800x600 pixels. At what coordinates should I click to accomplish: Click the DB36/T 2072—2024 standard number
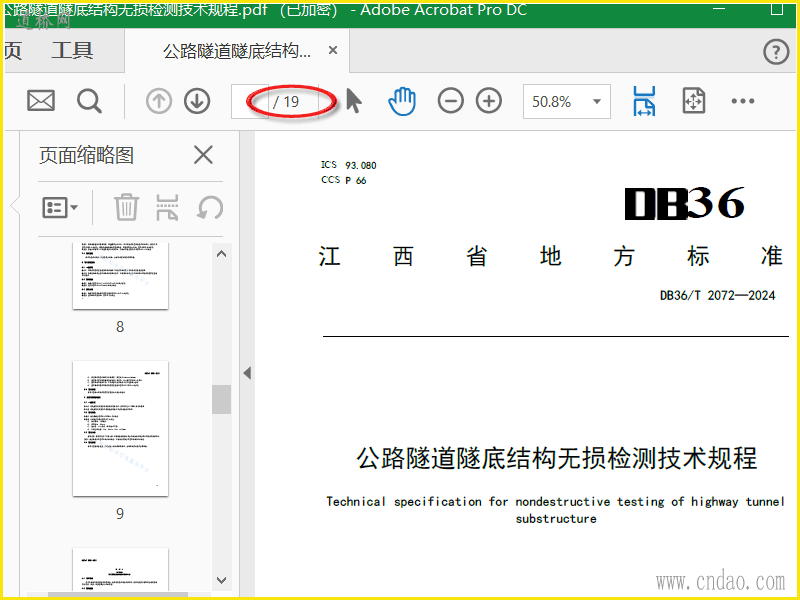(717, 295)
